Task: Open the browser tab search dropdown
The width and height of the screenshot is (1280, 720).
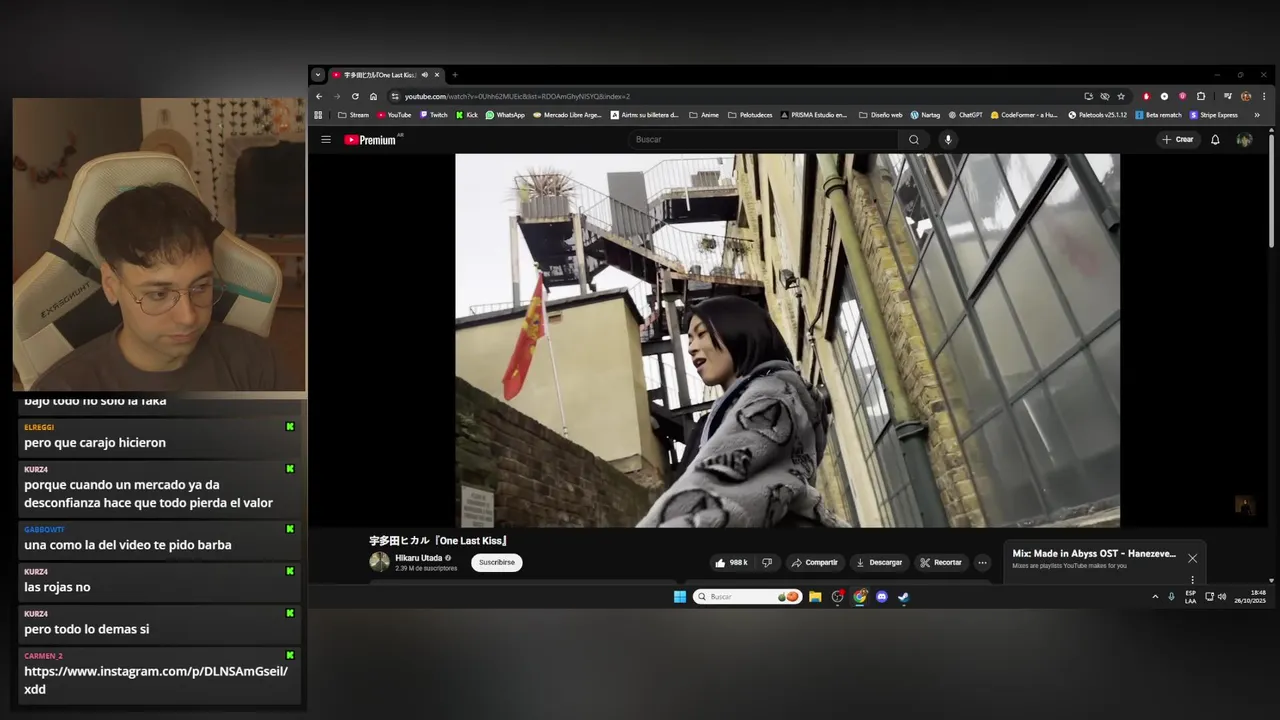Action: pyautogui.click(x=318, y=75)
